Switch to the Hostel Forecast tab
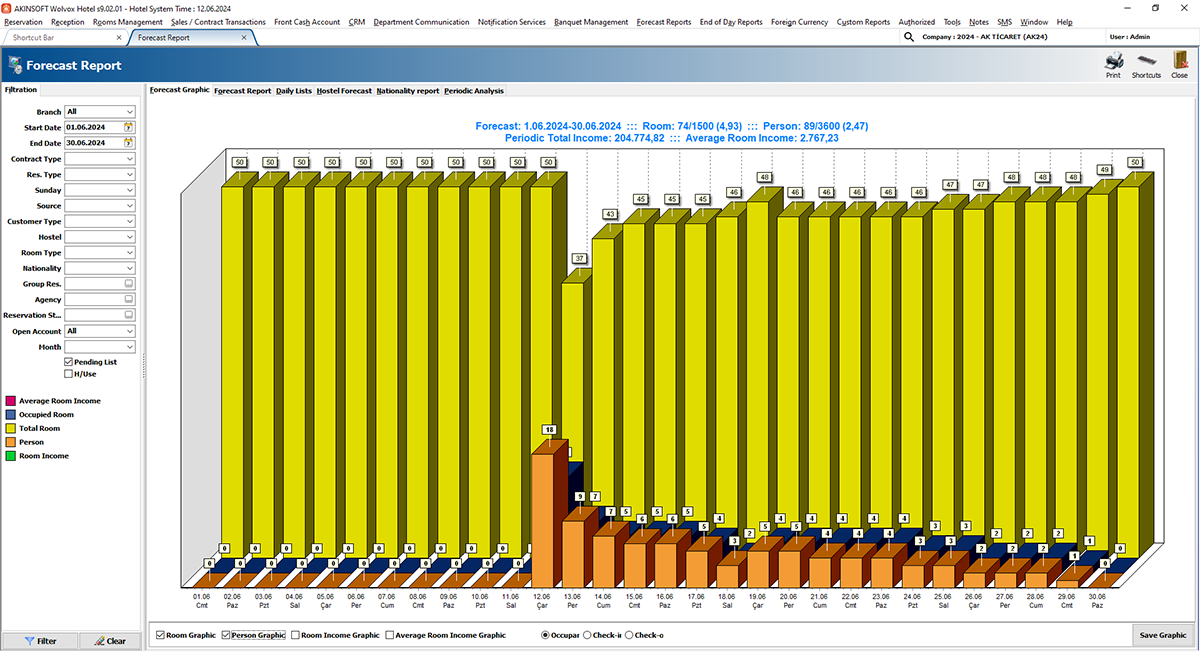1200x653 pixels. (344, 91)
